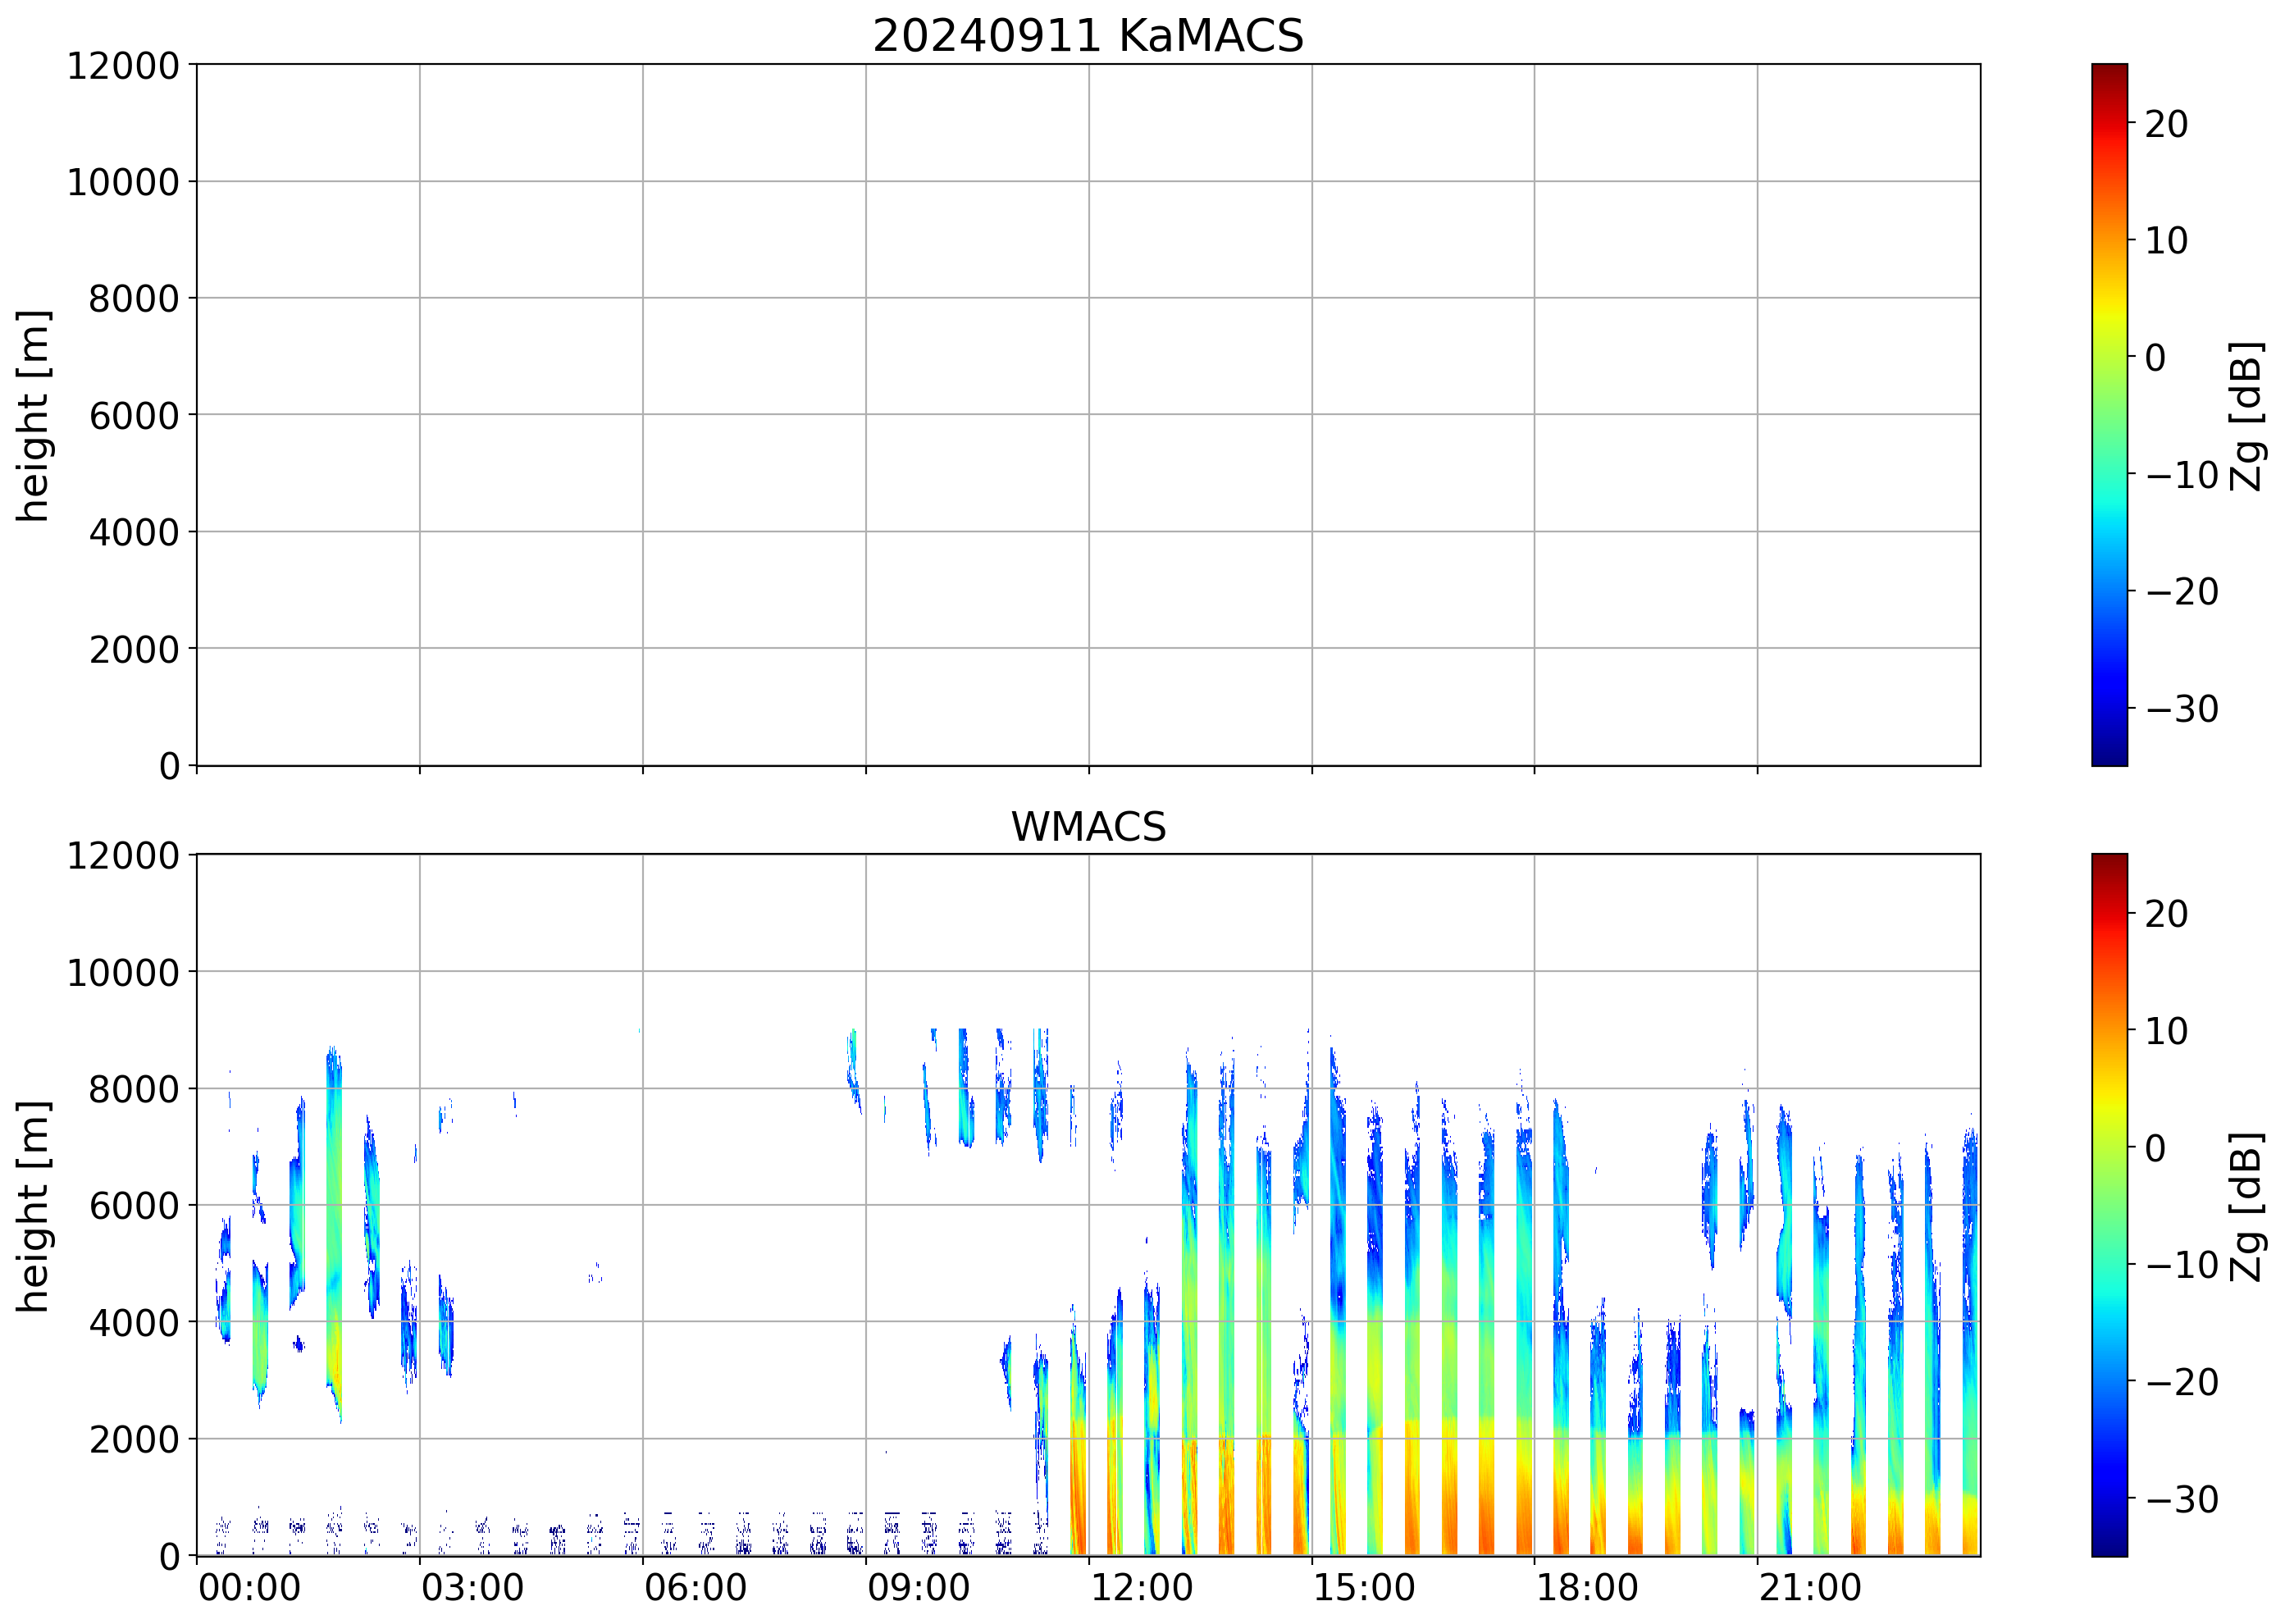Click the top colorbar 'Zg [dB]' label
This screenshot has height=1624, width=2285.
coord(2247,416)
